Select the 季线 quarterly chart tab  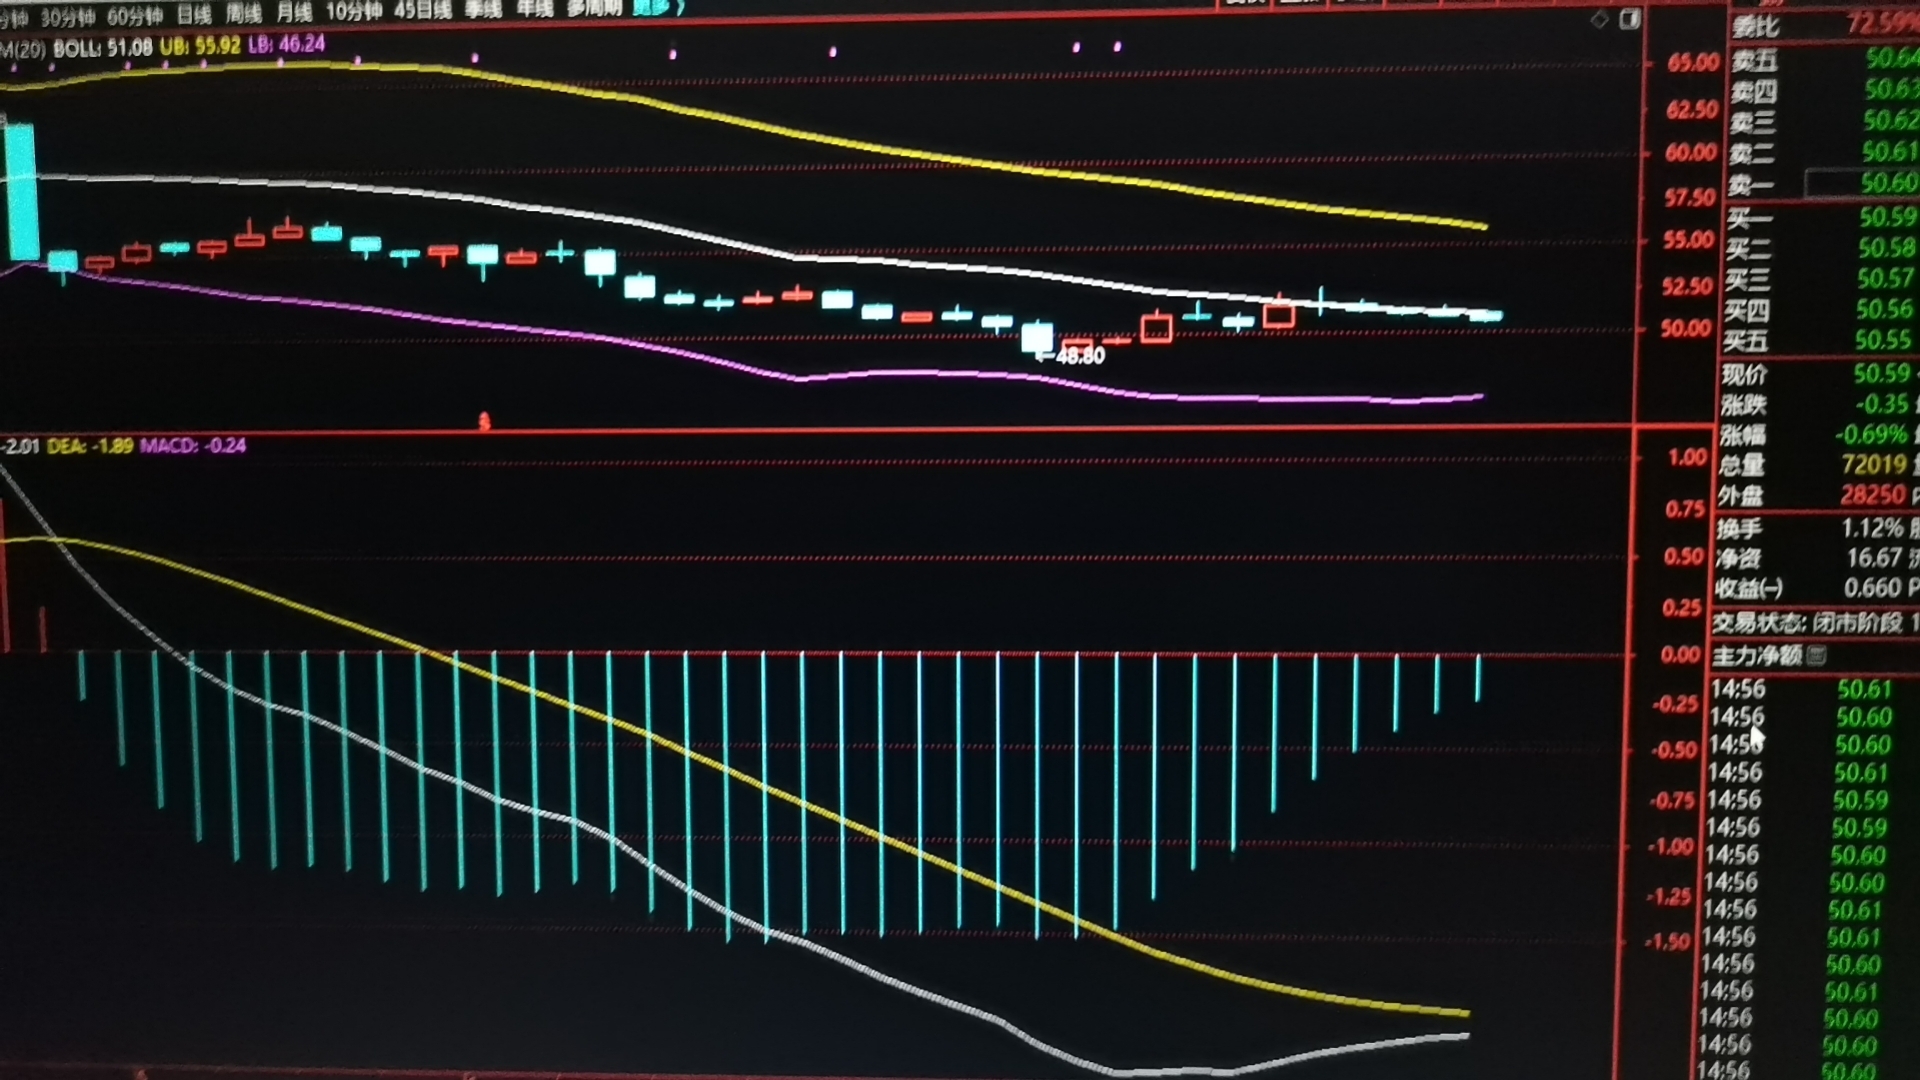tap(483, 9)
